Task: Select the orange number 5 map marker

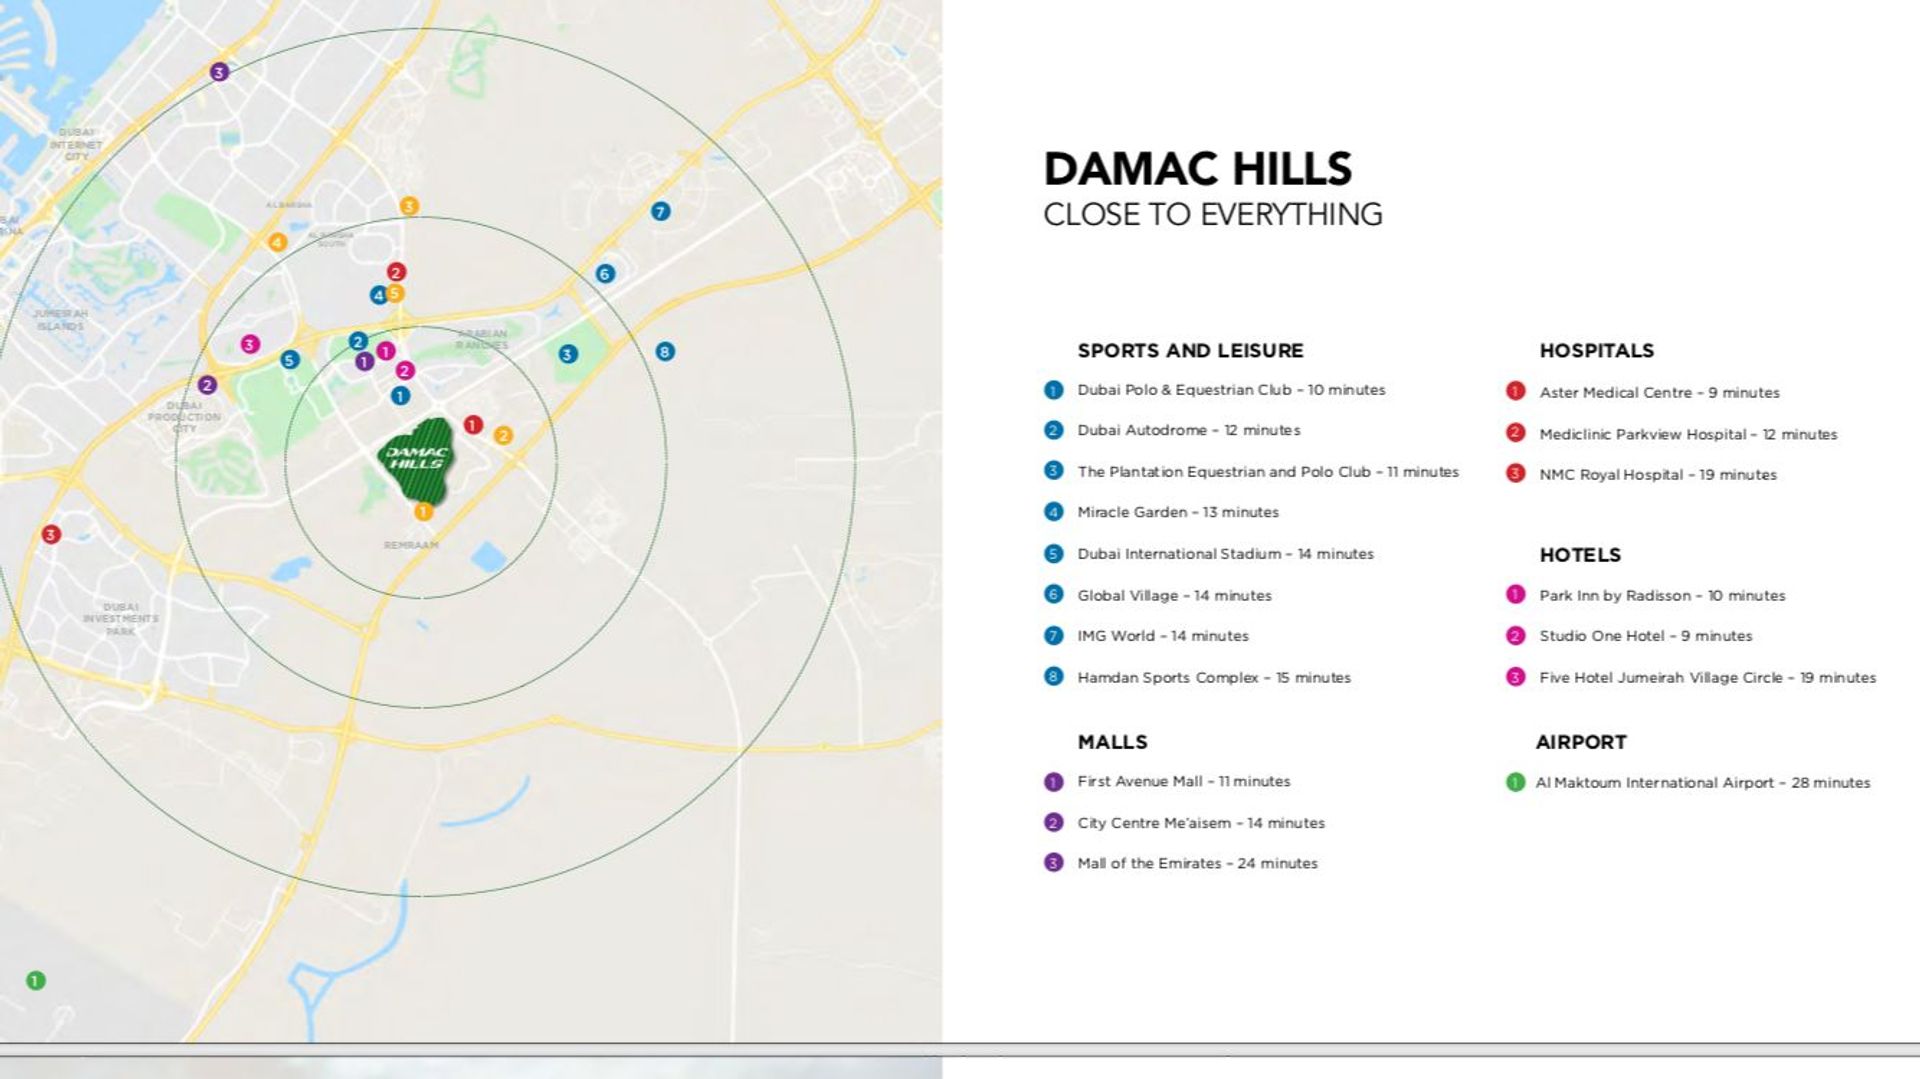Action: tap(395, 293)
